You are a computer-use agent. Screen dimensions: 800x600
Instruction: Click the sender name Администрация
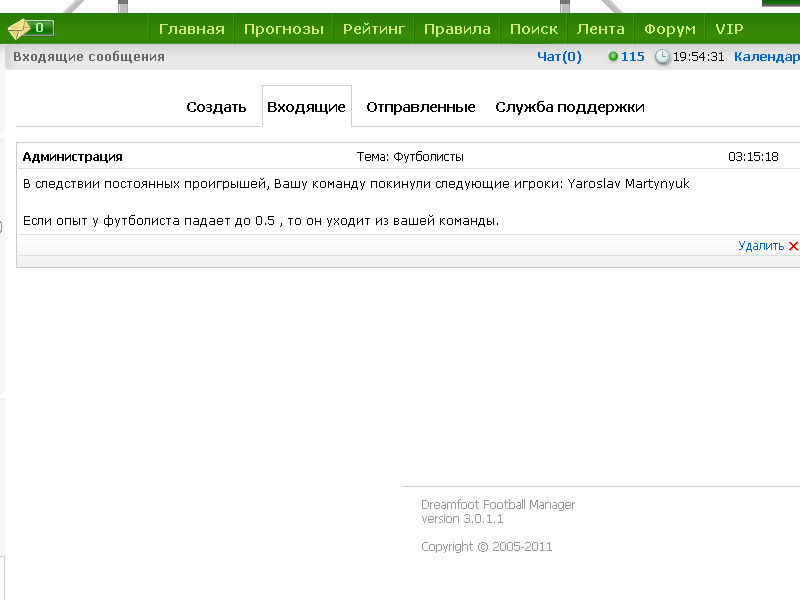72,157
